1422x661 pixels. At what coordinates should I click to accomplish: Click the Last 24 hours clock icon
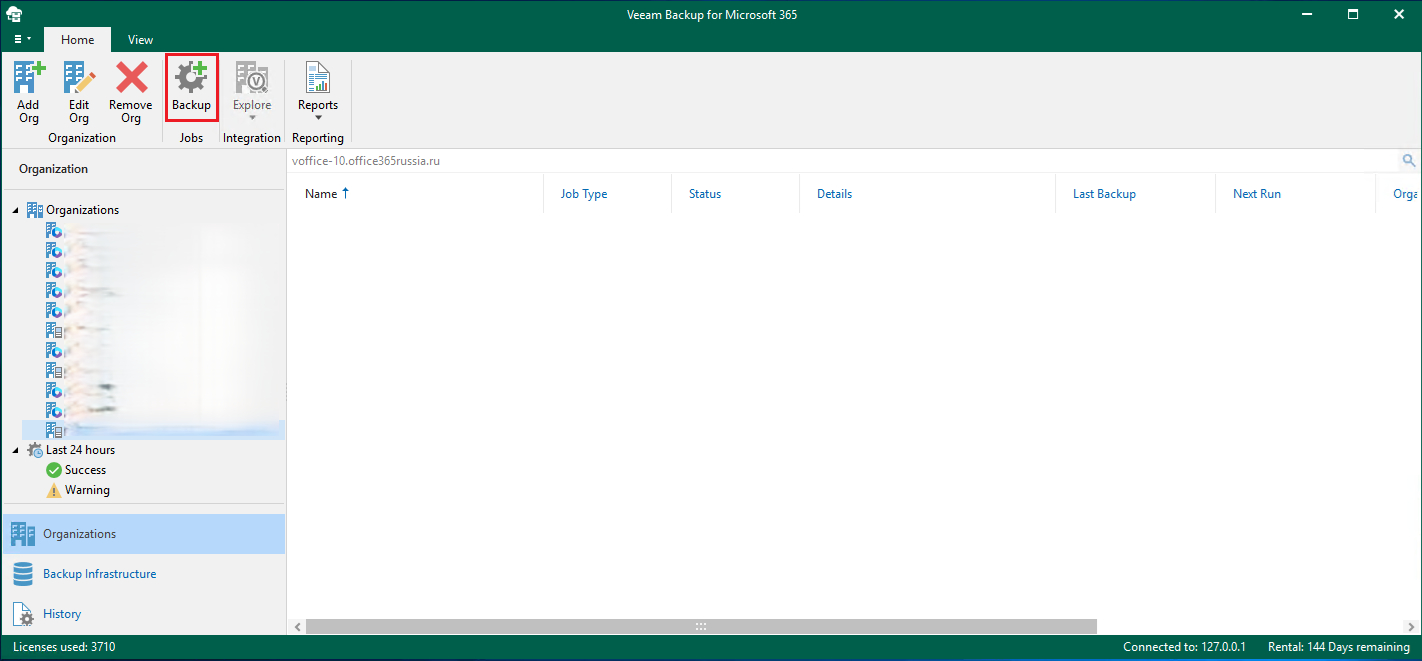click(x=34, y=450)
